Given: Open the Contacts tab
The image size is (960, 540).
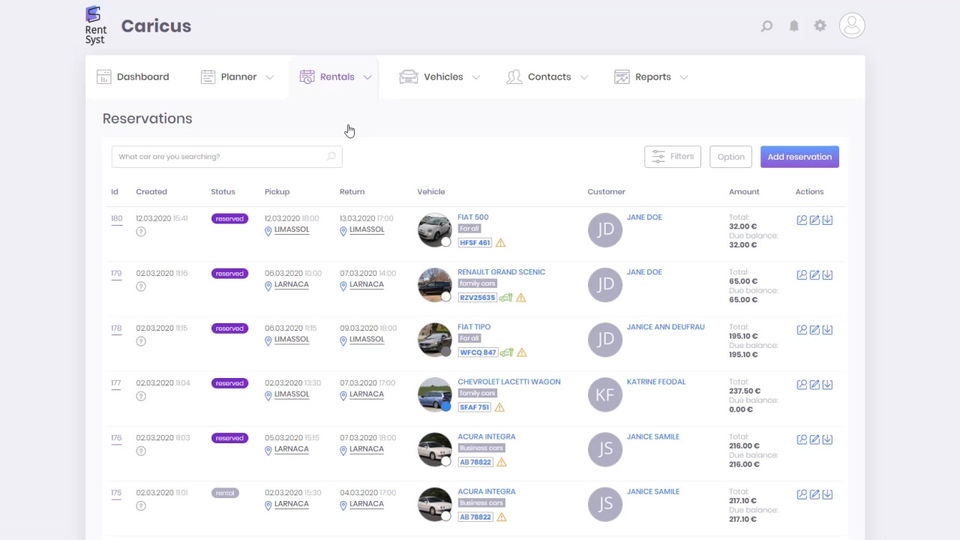Looking at the screenshot, I should 547,77.
